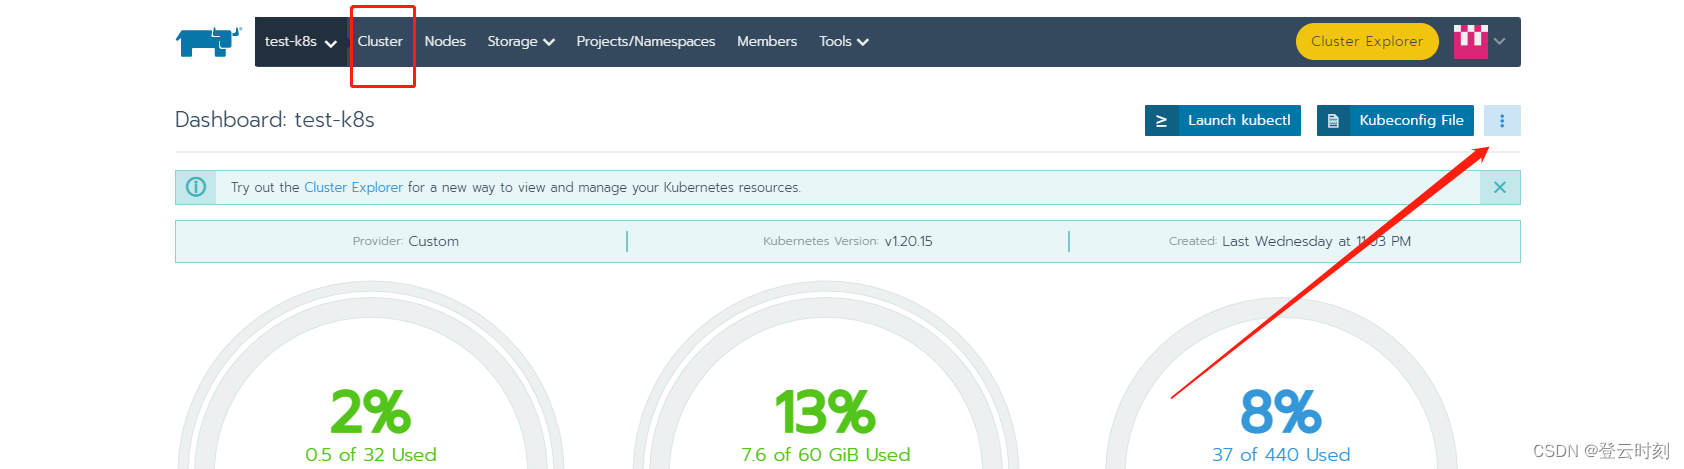Click the Created Last Wednesday text
Image resolution: width=1684 pixels, height=469 pixels.
(1290, 241)
